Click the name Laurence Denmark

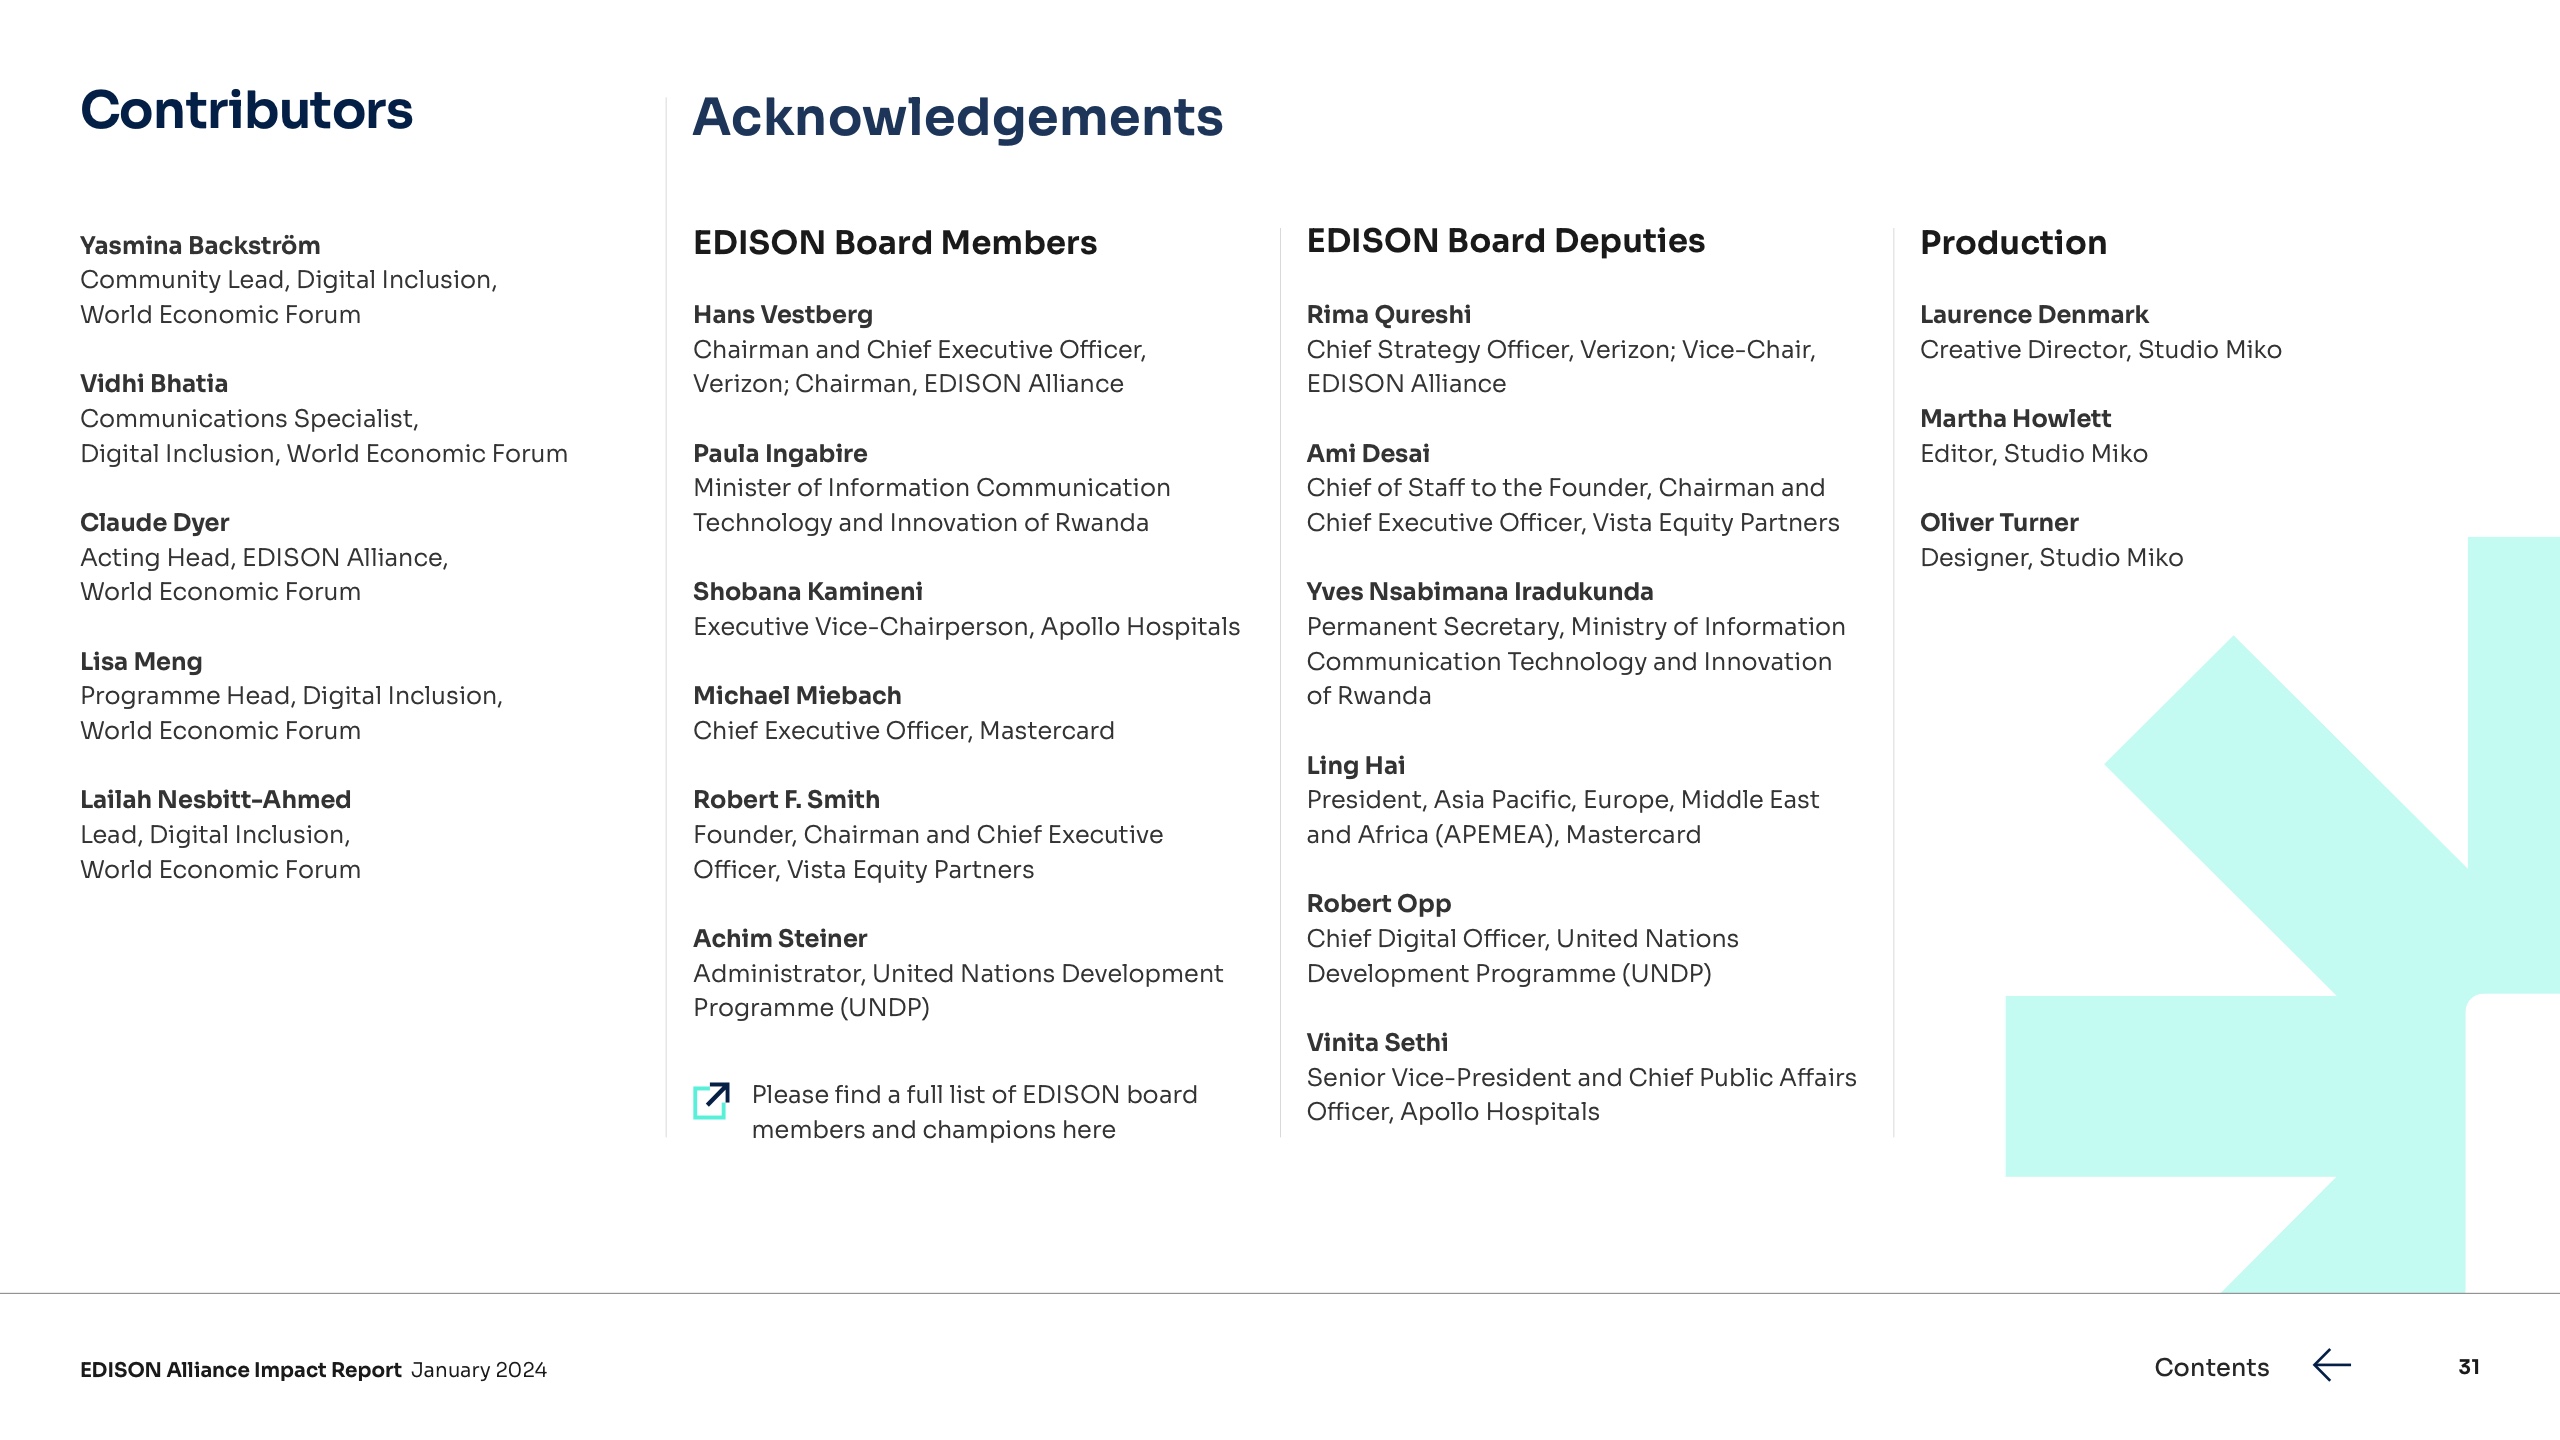[2033, 315]
